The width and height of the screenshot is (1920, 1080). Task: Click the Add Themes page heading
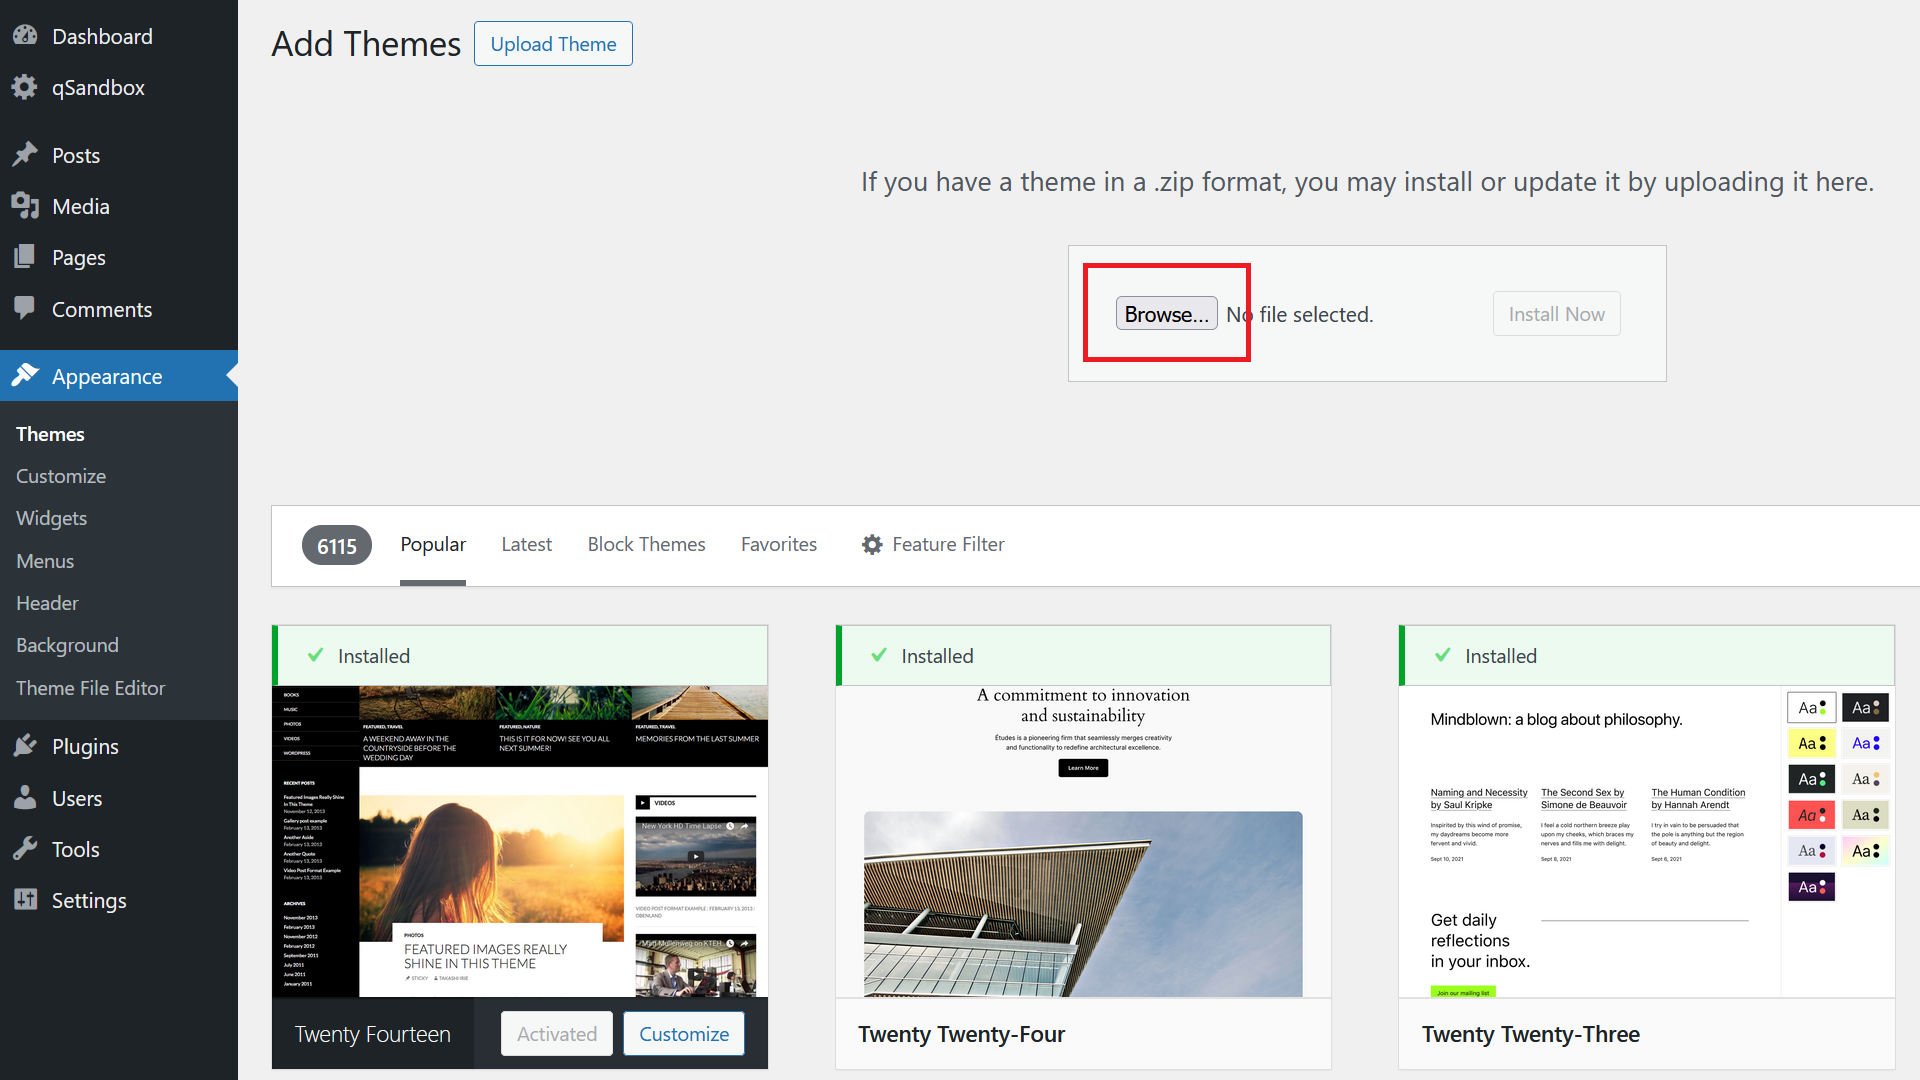coord(366,44)
